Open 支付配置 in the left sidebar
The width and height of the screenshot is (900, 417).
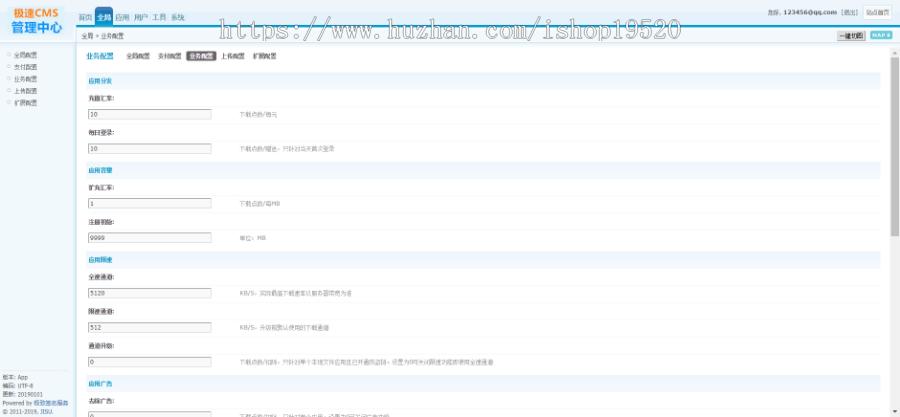(x=25, y=67)
